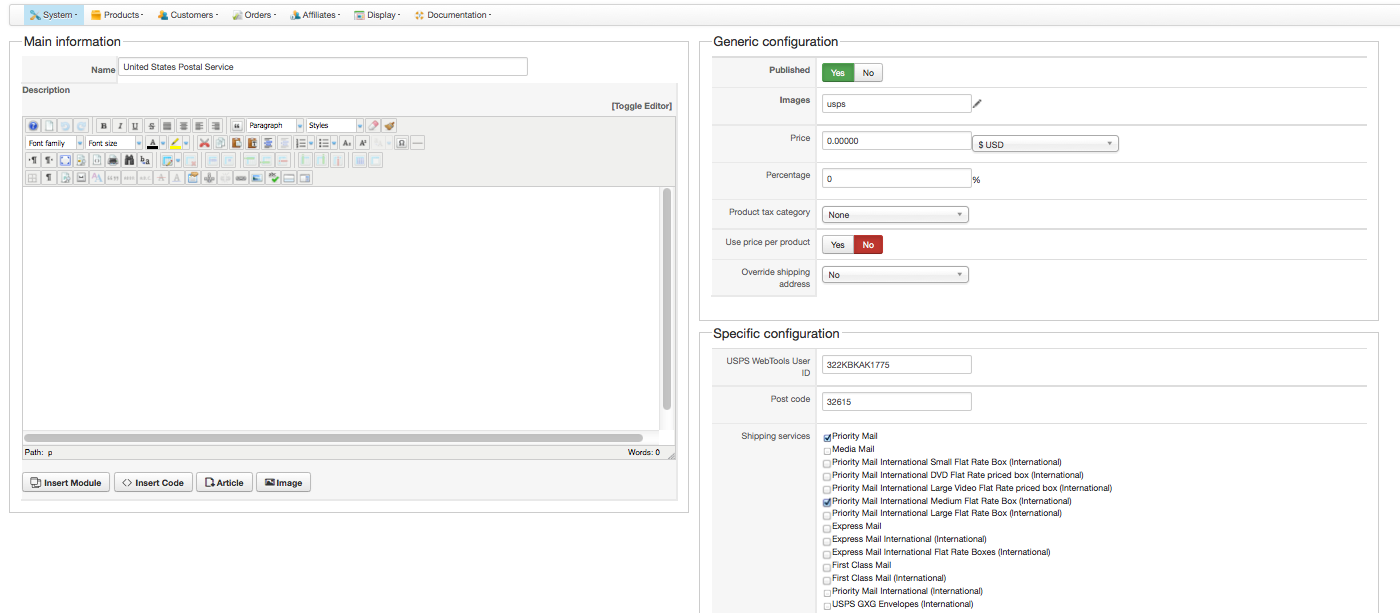Screen dimensions: 1400x613
Task: Open find with the binoculars icon
Action: (x=129, y=160)
